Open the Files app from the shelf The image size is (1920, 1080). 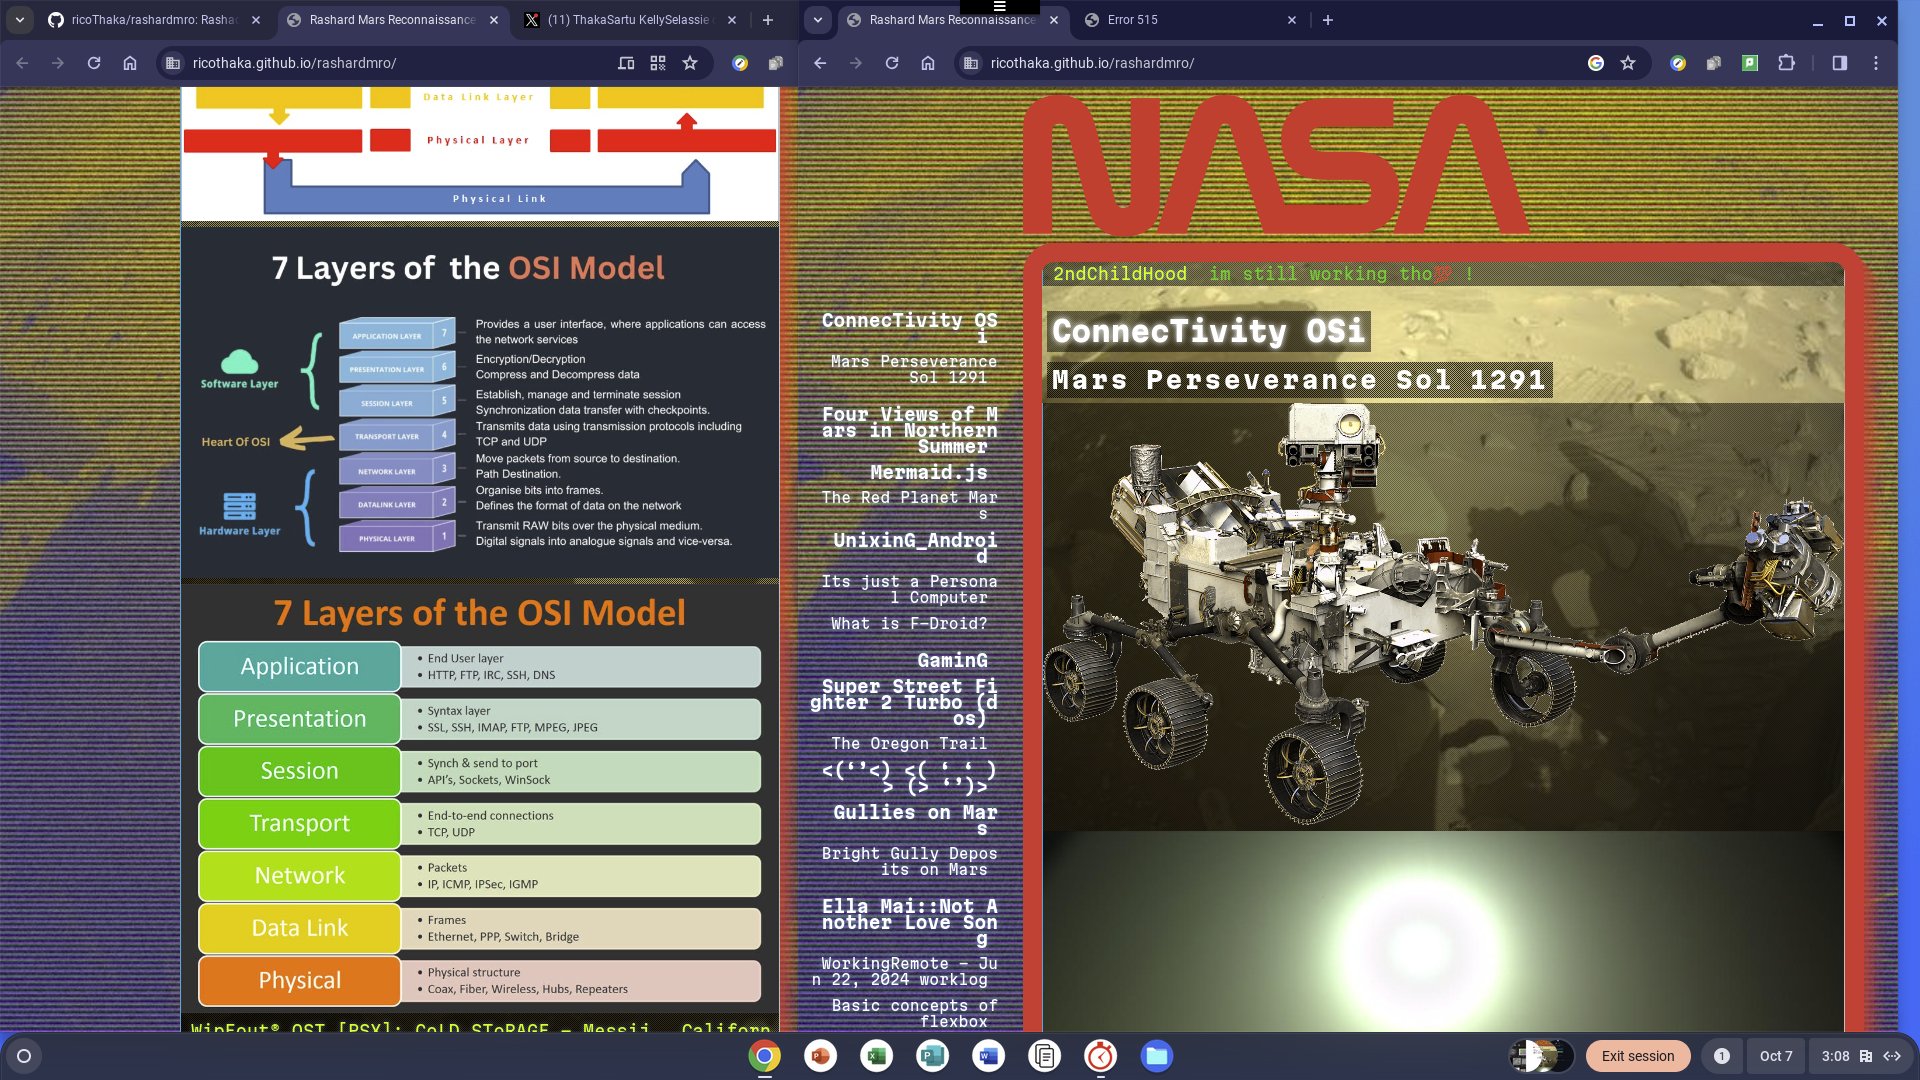click(x=1157, y=1056)
